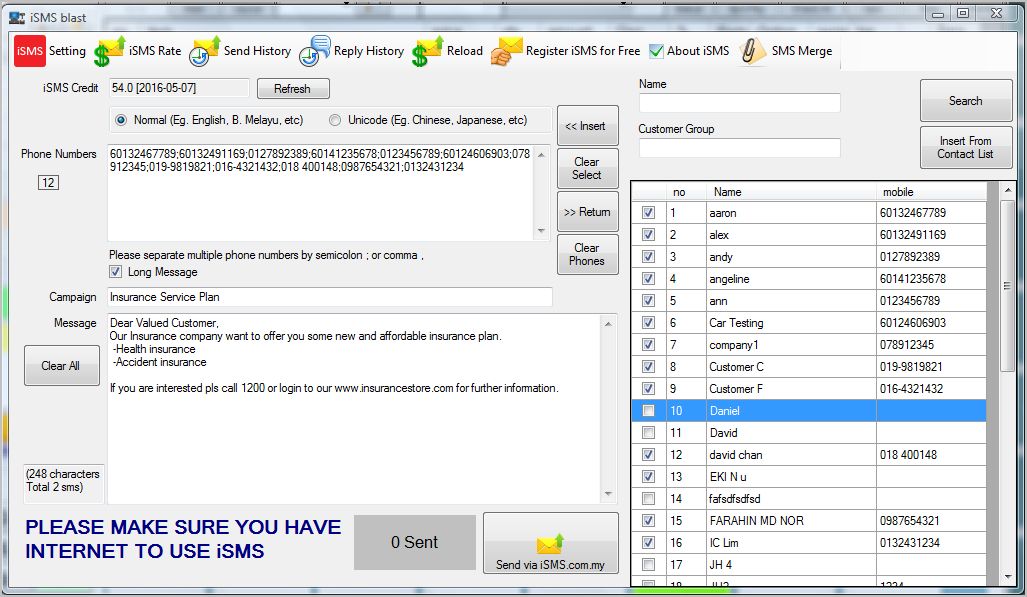
Task: Select the IC Lim name cell
Action: [791, 543]
